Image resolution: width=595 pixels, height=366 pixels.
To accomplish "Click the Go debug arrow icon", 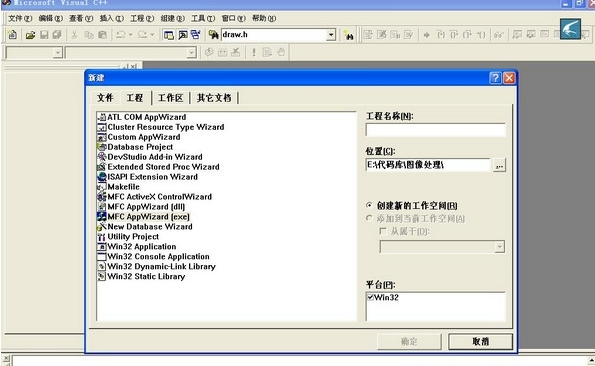I will point(427,35).
